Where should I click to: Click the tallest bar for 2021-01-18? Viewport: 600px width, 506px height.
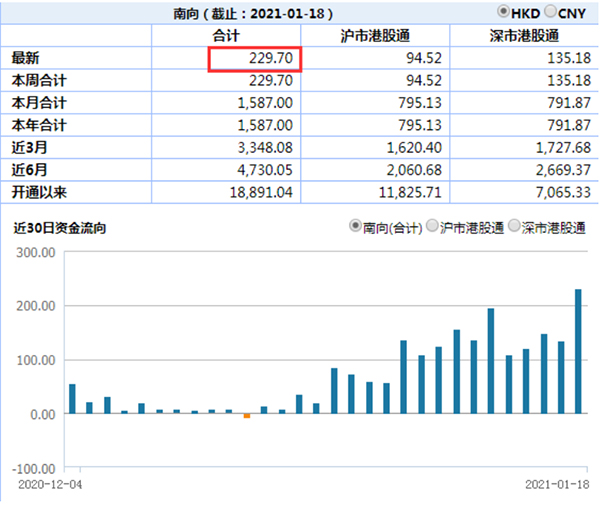[578, 351]
